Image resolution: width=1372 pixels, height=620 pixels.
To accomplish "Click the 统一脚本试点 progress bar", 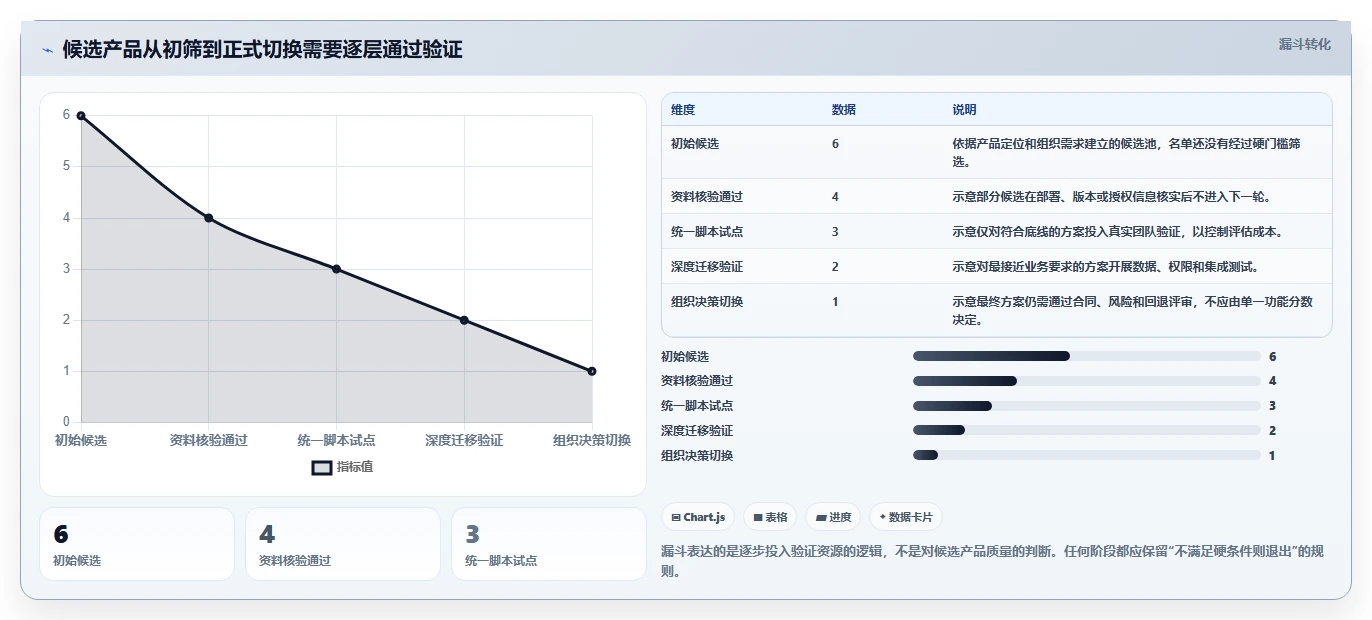I will (x=1087, y=406).
